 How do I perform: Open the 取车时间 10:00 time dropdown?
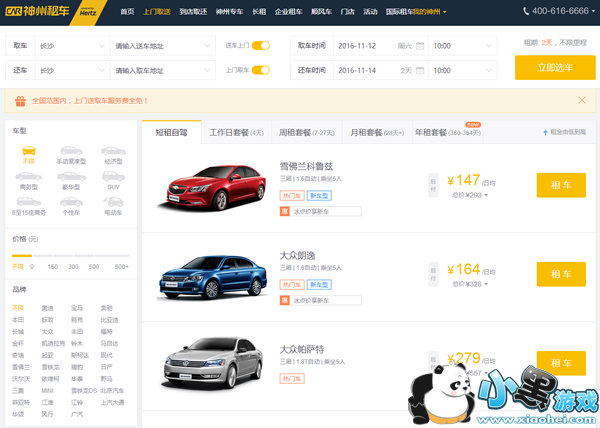[x=462, y=46]
